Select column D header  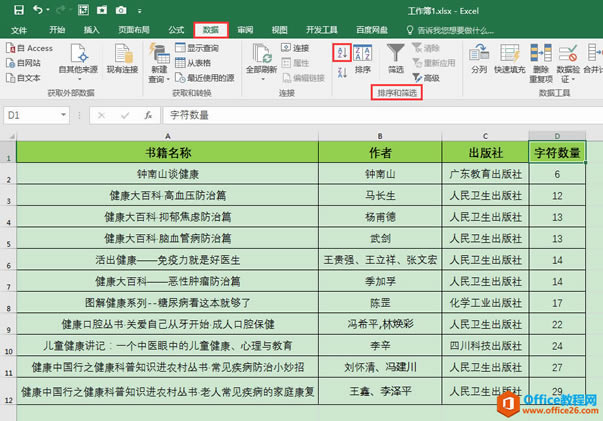pos(557,136)
